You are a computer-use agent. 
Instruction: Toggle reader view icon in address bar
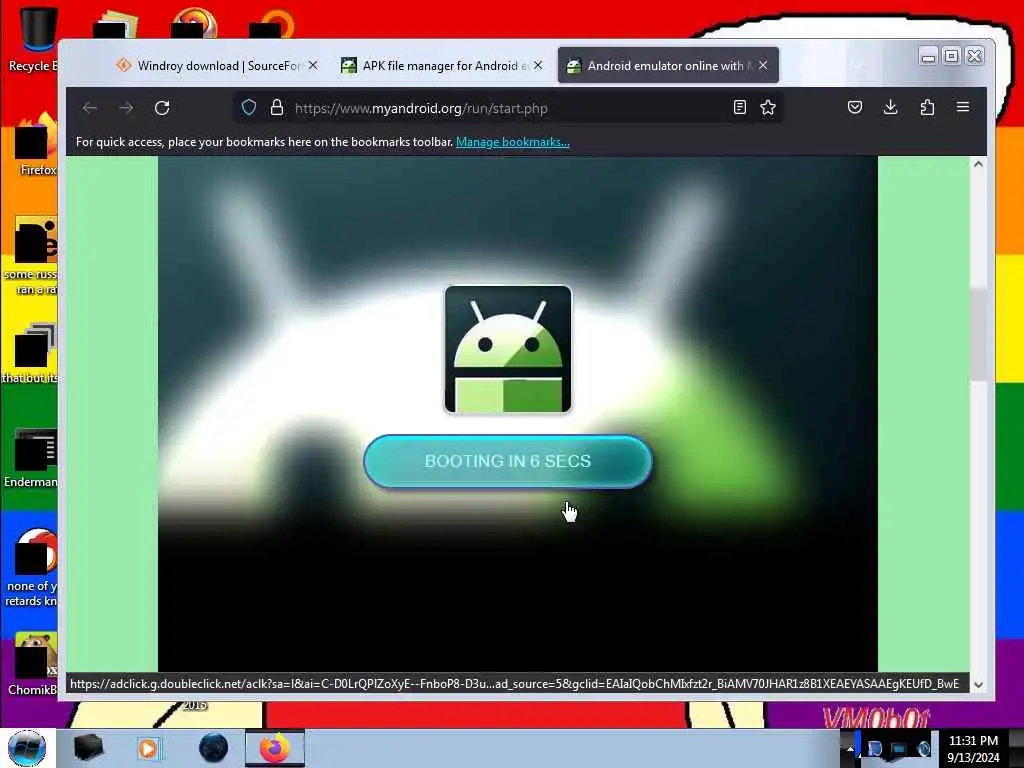pos(739,108)
